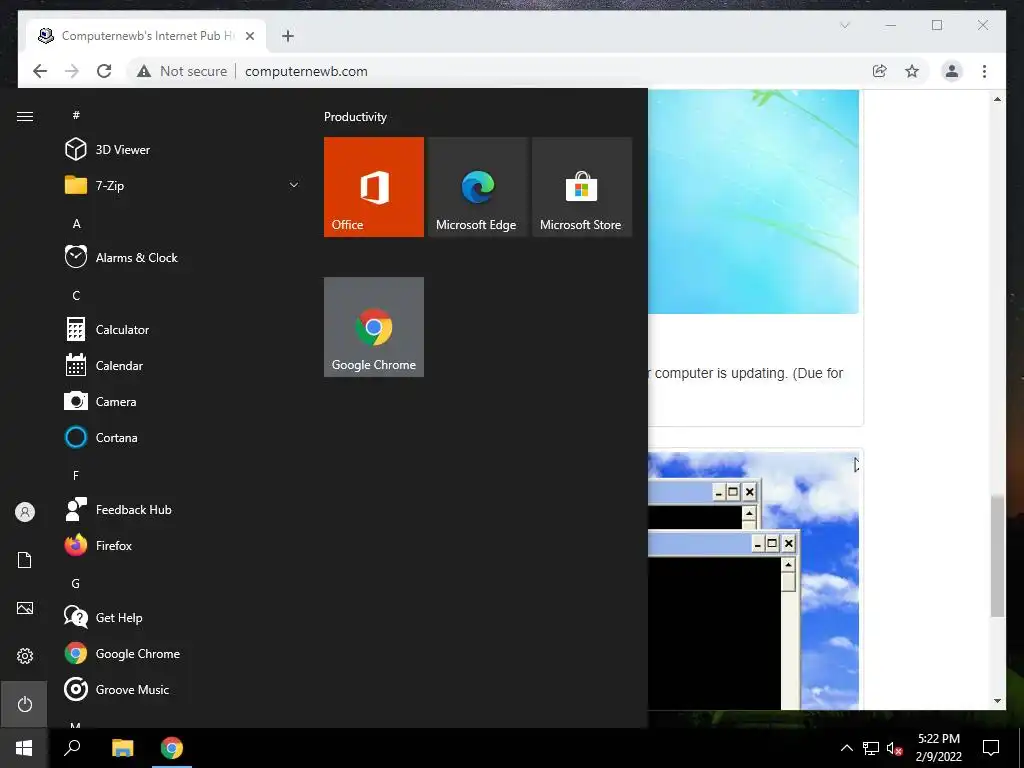Screen dimensions: 1024x768
Task: Click the 'F' letter header
Action: (x=76, y=475)
